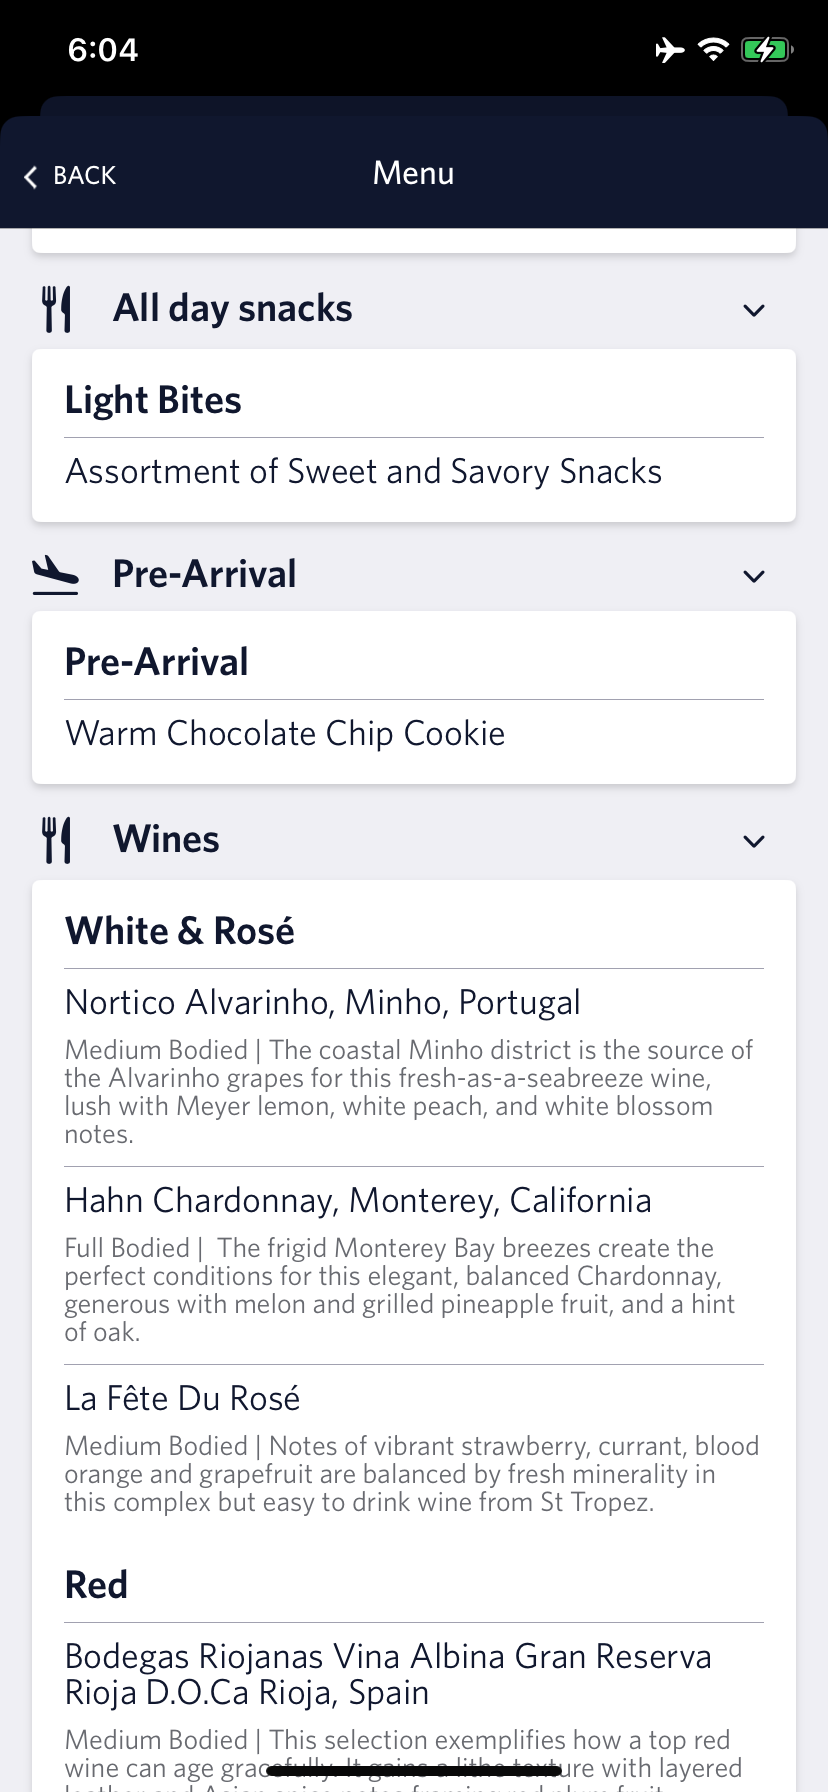Viewport: 828px width, 1792px height.
Task: Tap the Menu title at the top
Action: point(413,173)
